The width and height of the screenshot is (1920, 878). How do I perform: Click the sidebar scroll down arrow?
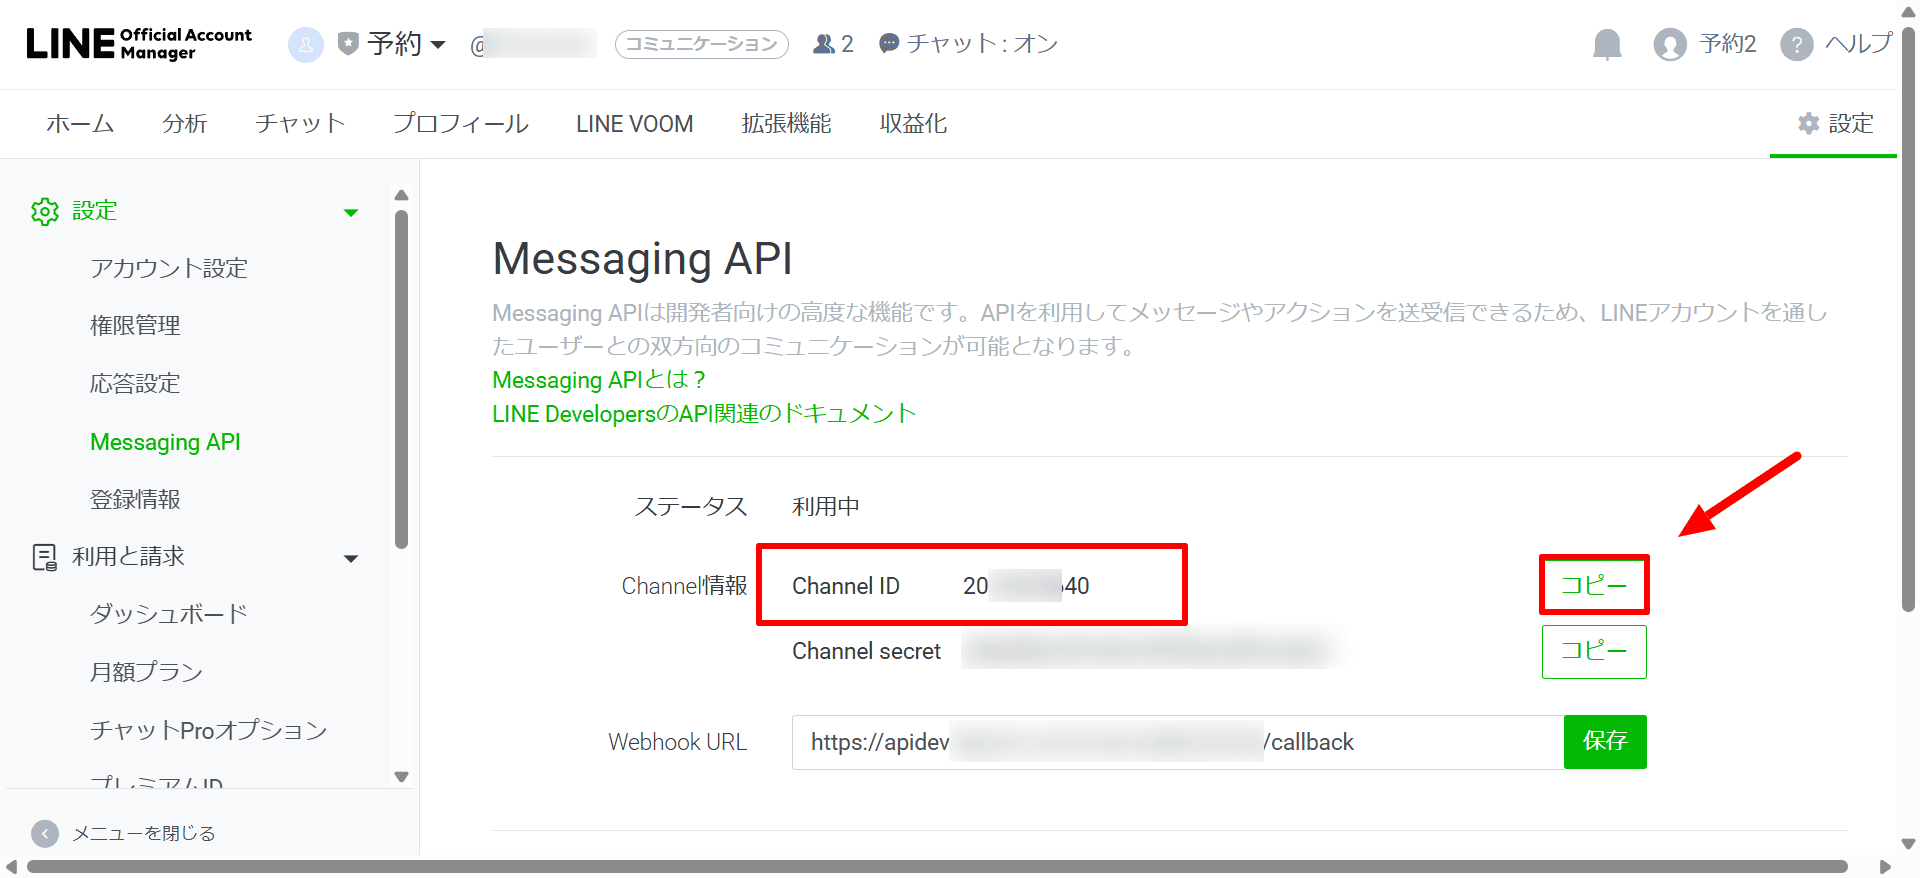pyautogui.click(x=402, y=777)
